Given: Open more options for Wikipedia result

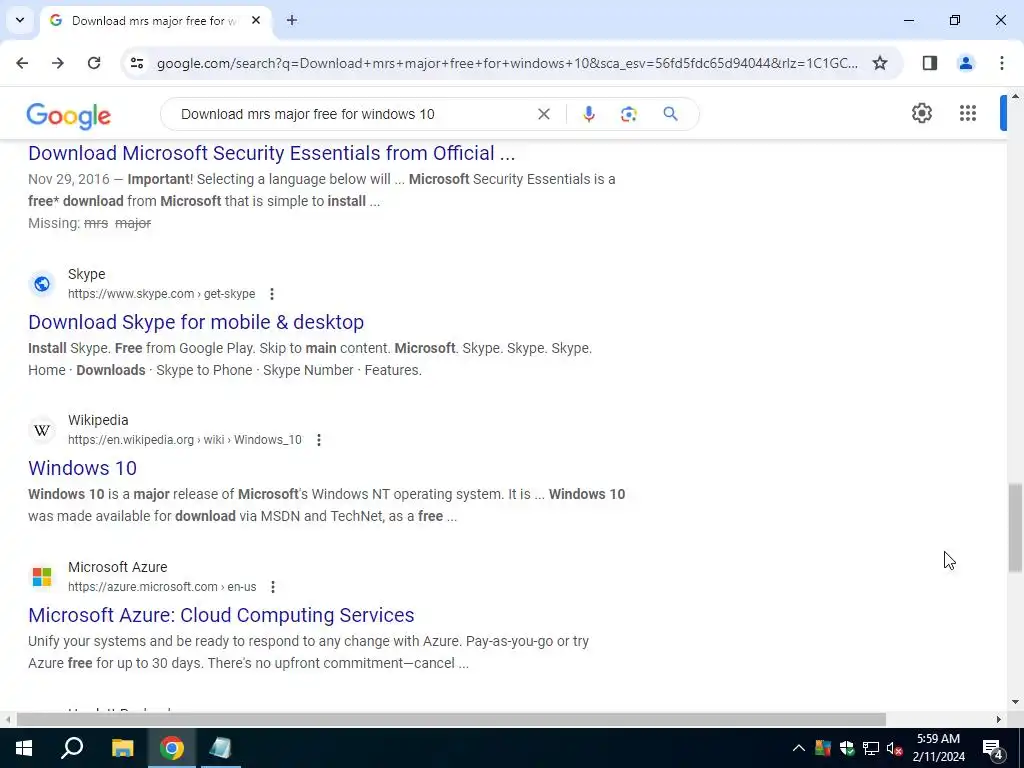Looking at the screenshot, I should (319, 440).
